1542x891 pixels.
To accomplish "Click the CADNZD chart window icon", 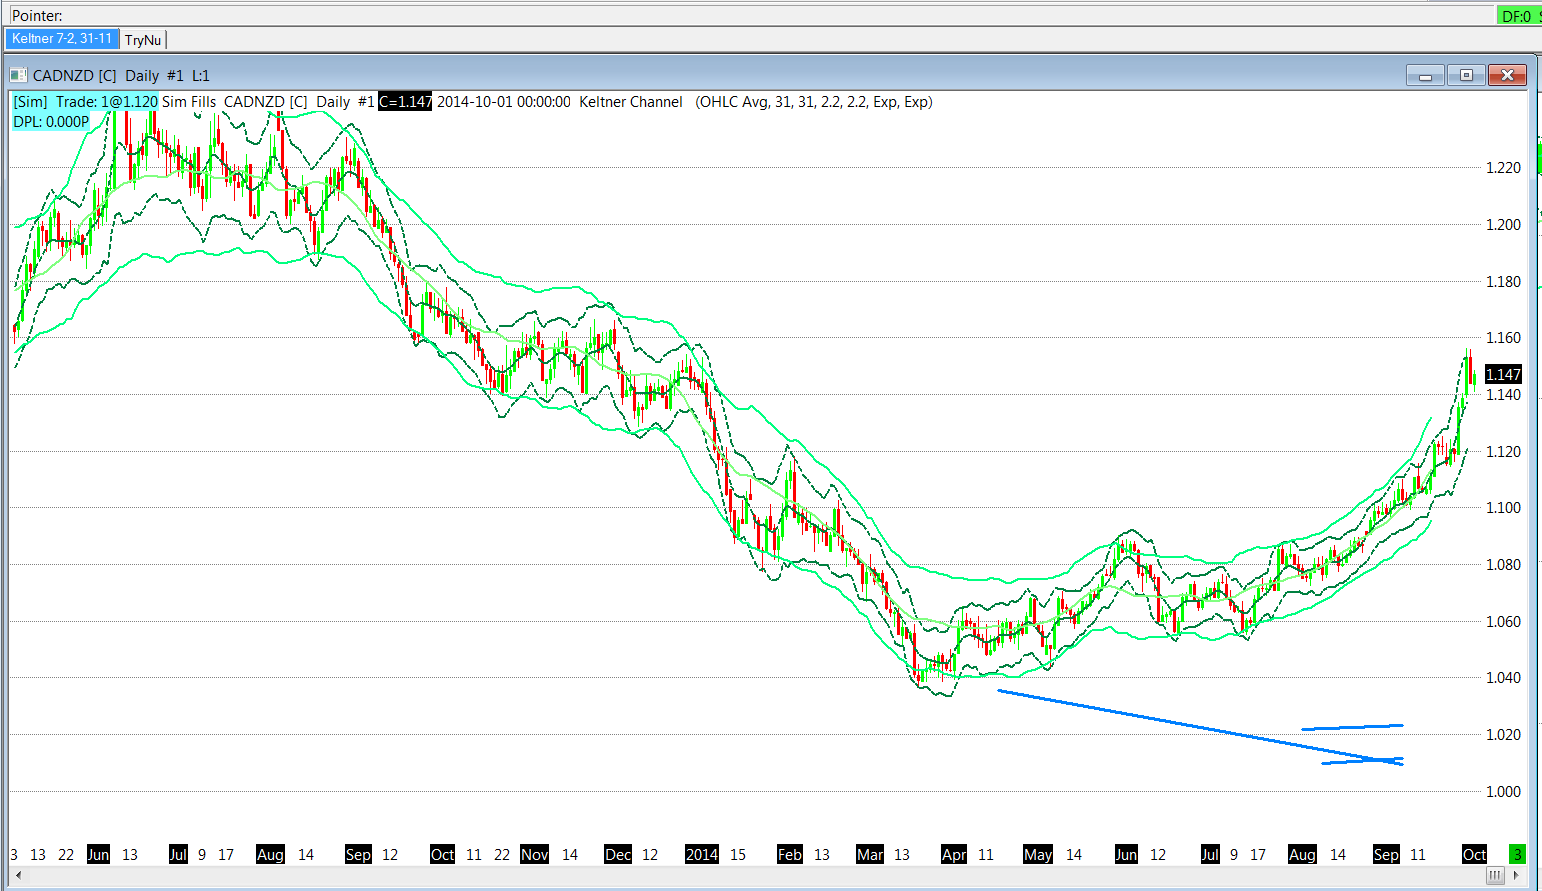I will (x=18, y=75).
